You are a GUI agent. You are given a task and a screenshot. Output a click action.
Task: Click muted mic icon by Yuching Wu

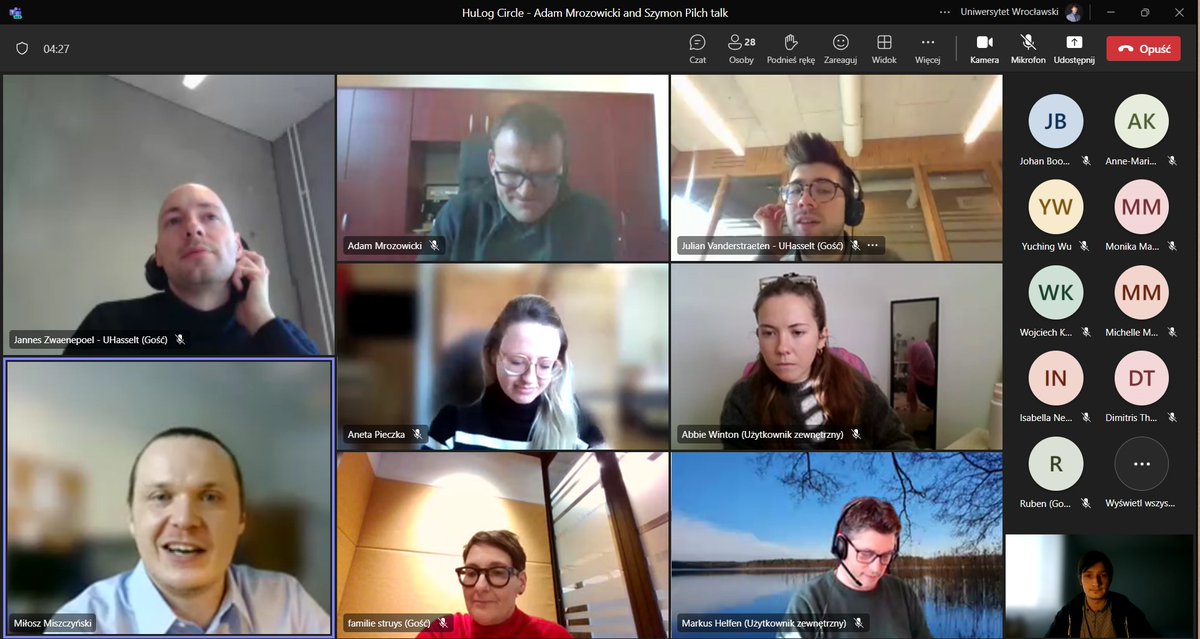[x=1085, y=246]
